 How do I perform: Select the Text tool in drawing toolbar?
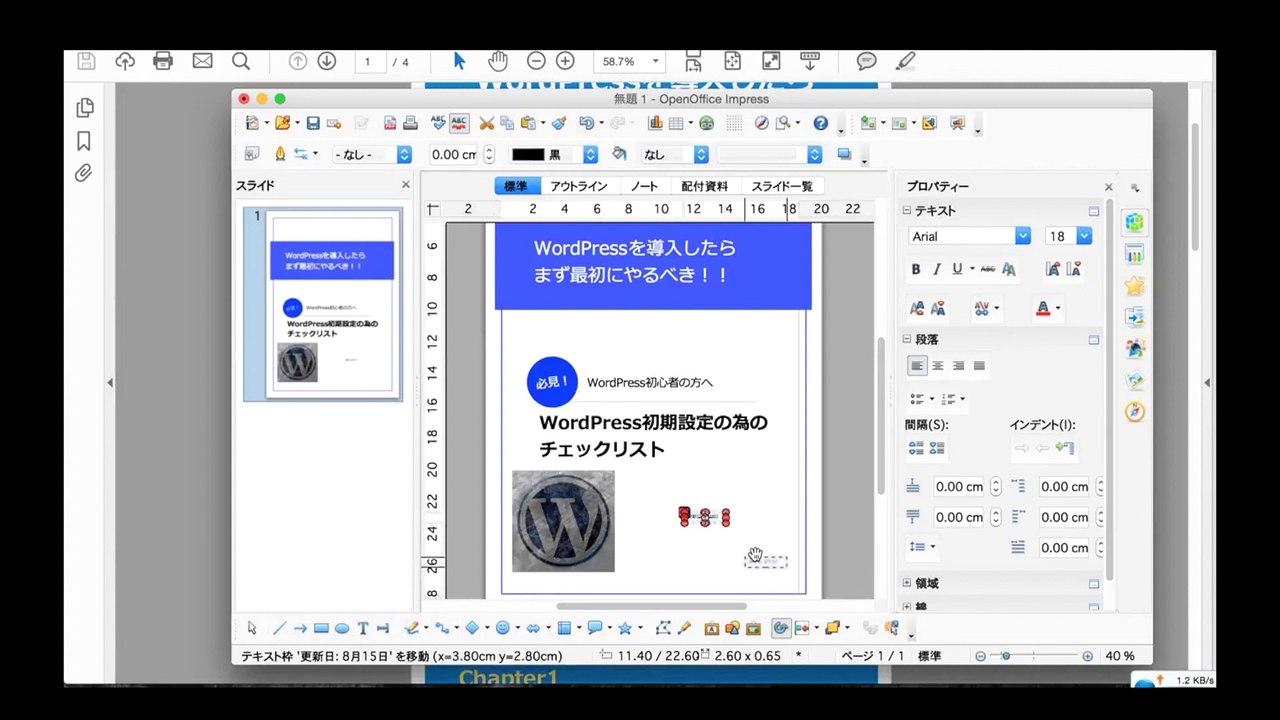point(363,628)
